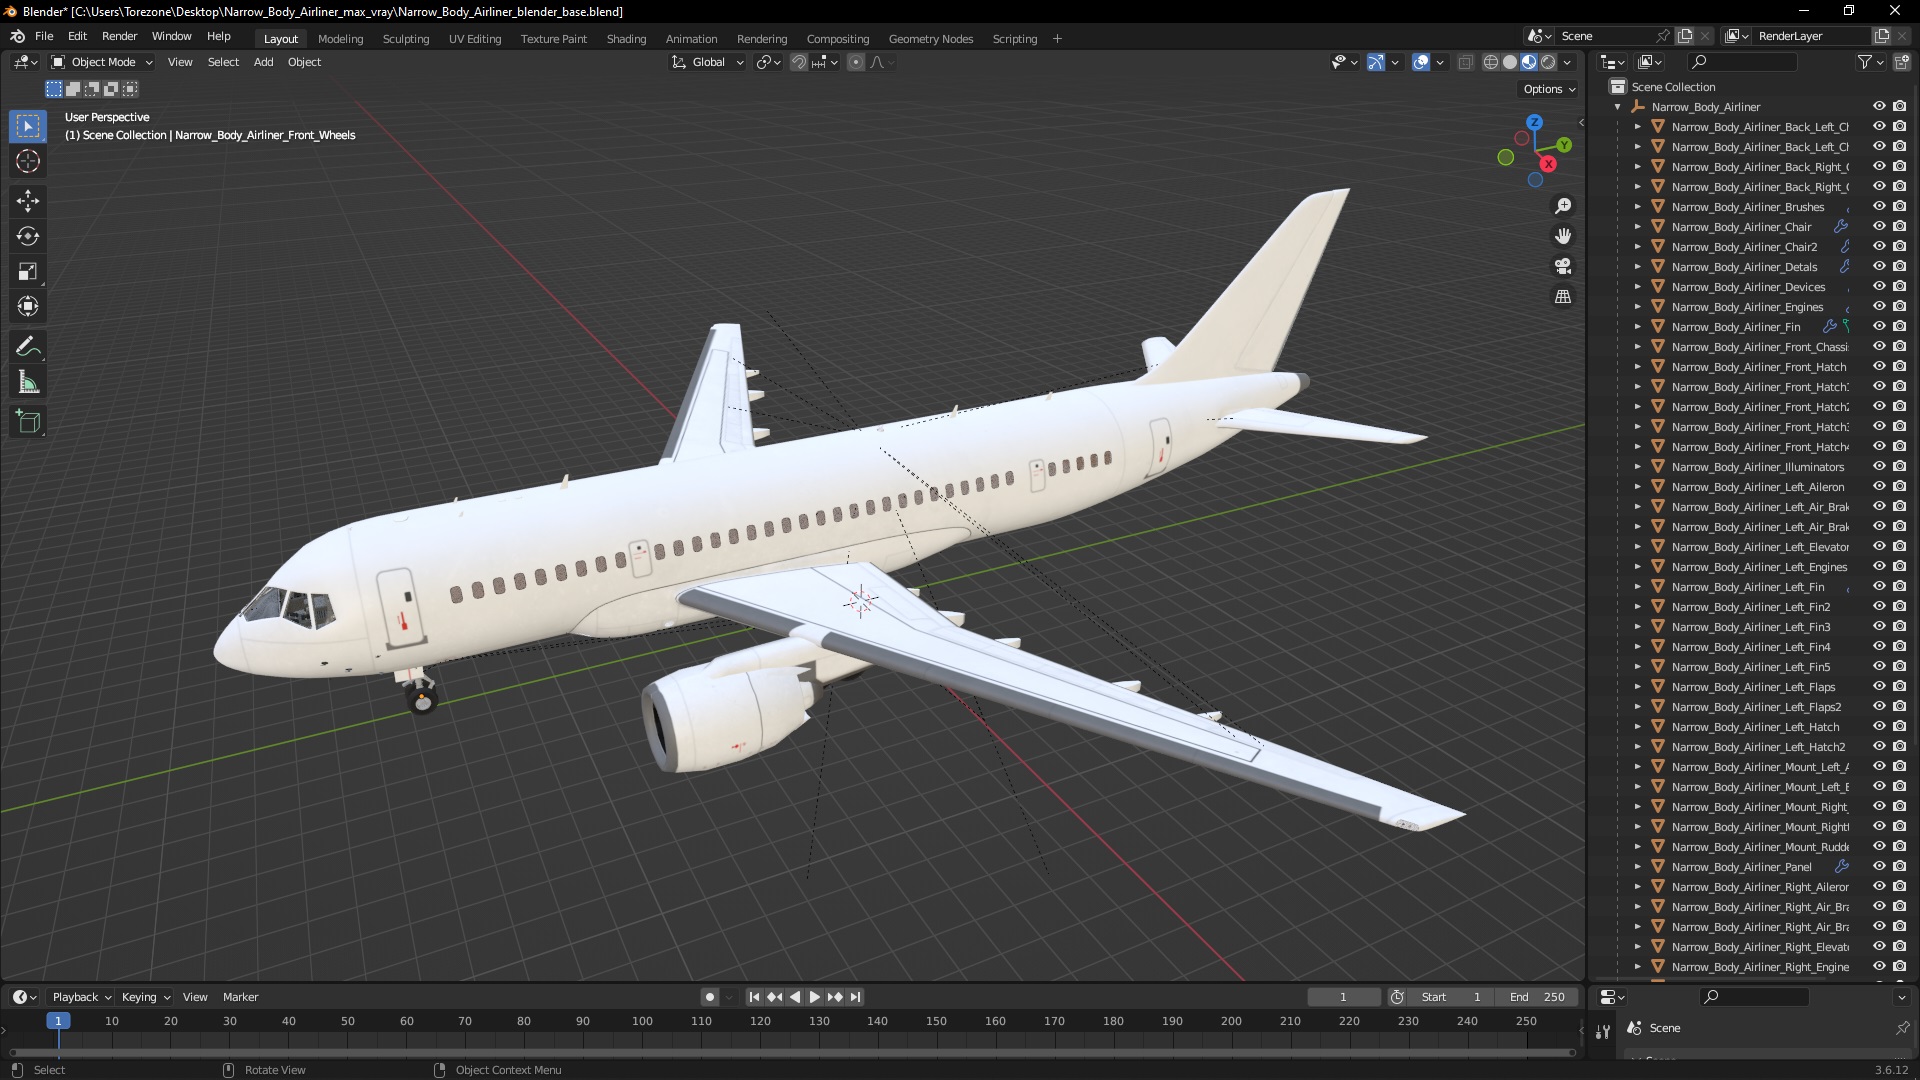
Task: Open viewport shading options dropdown arrow
Action: (1568, 62)
